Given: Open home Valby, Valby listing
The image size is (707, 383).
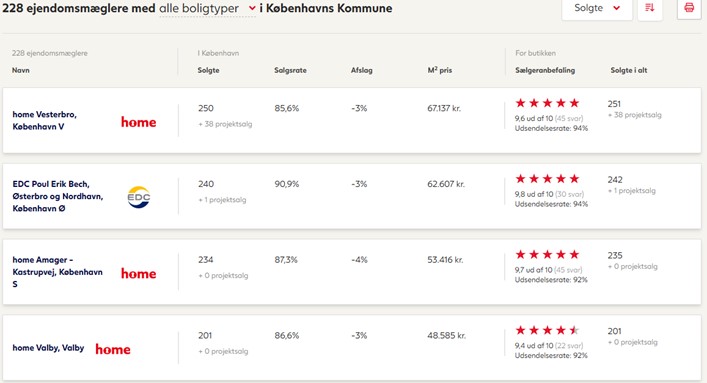Looking at the screenshot, I should click(x=48, y=348).
